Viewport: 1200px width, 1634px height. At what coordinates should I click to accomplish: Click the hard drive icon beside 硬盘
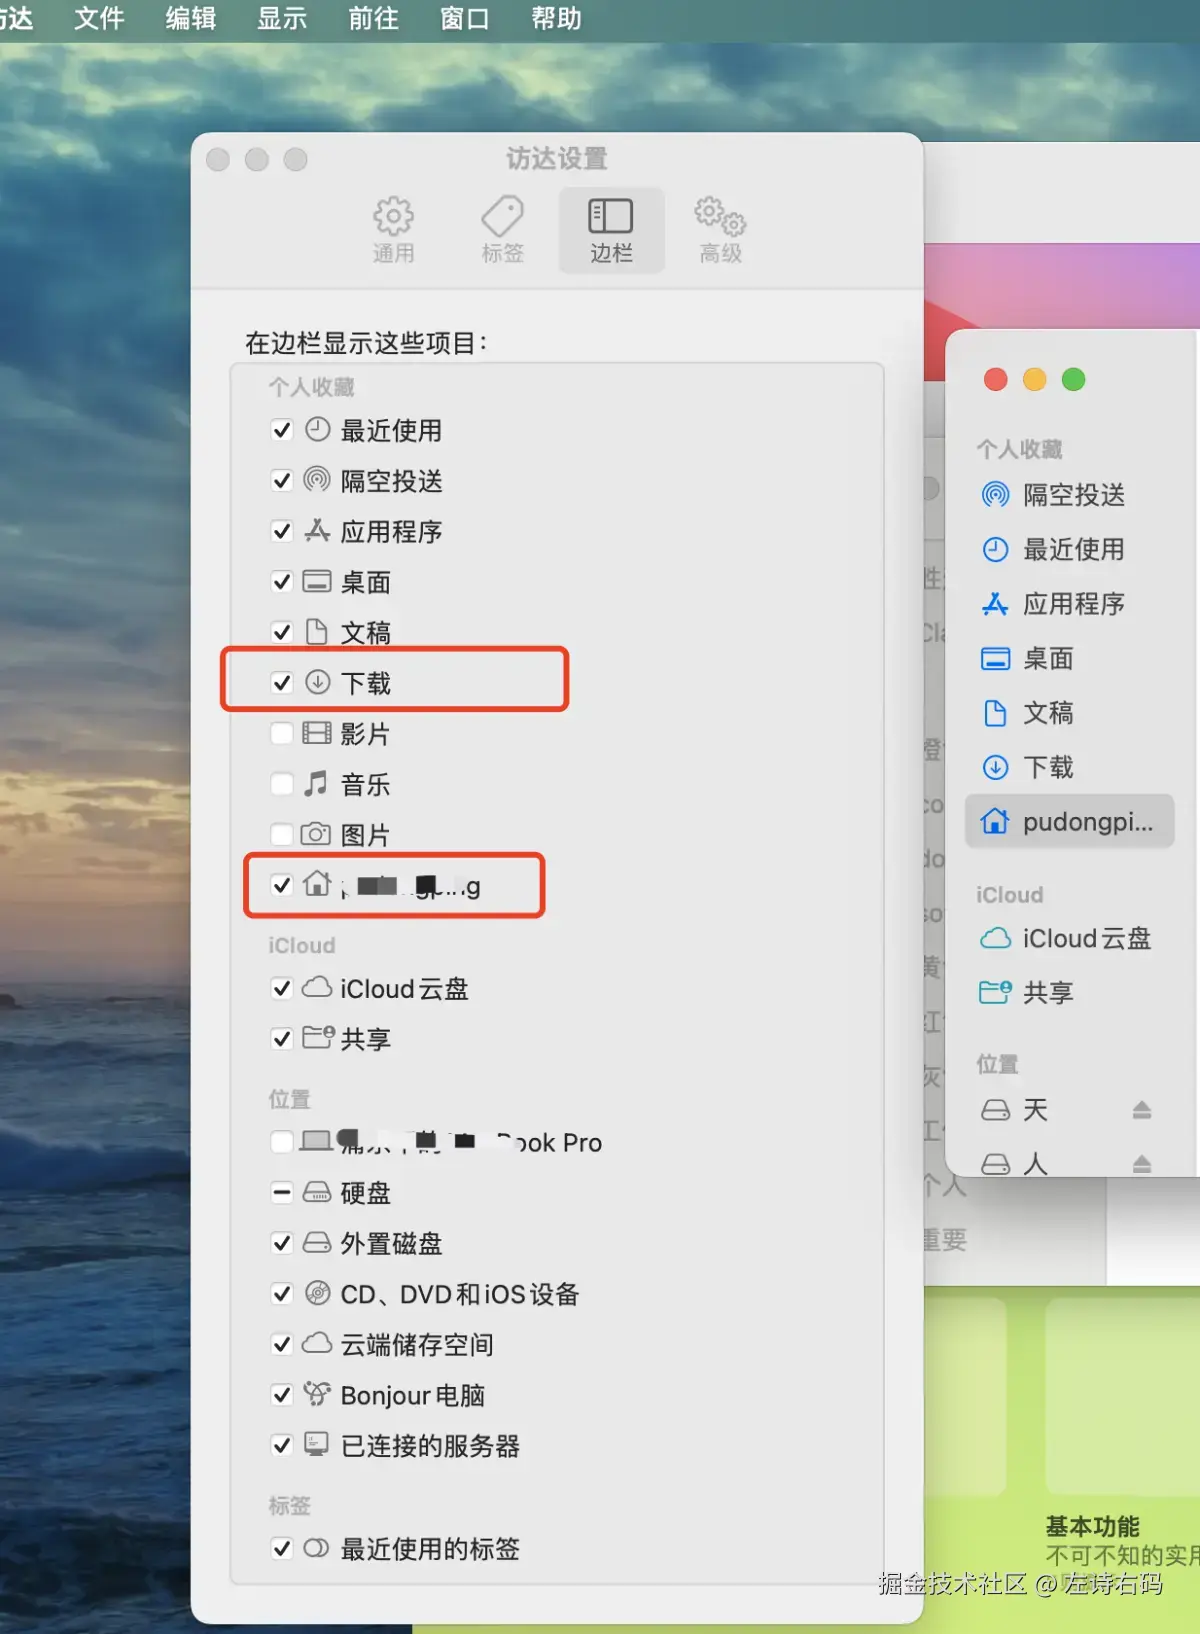point(317,1191)
